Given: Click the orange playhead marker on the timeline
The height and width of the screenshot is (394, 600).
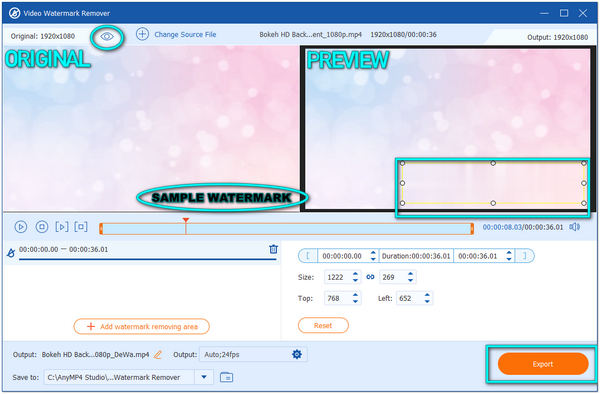Looking at the screenshot, I should tap(186, 220).
